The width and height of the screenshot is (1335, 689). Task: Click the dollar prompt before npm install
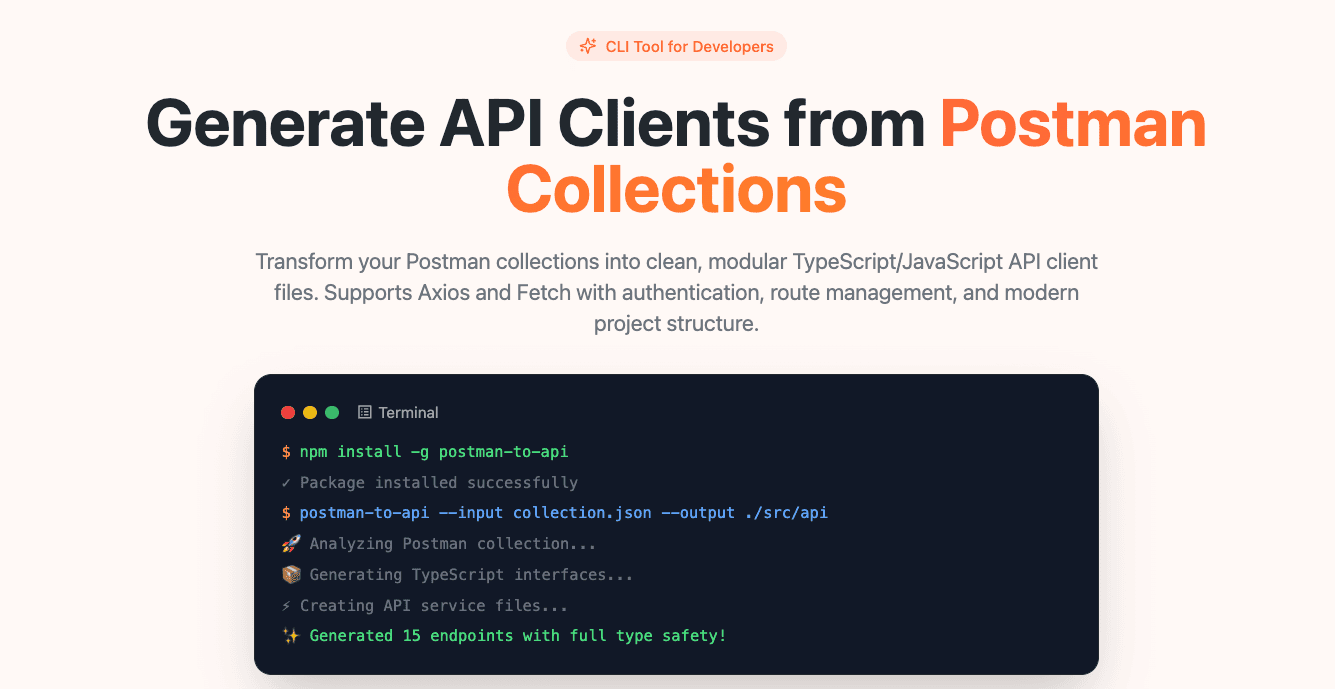click(286, 451)
